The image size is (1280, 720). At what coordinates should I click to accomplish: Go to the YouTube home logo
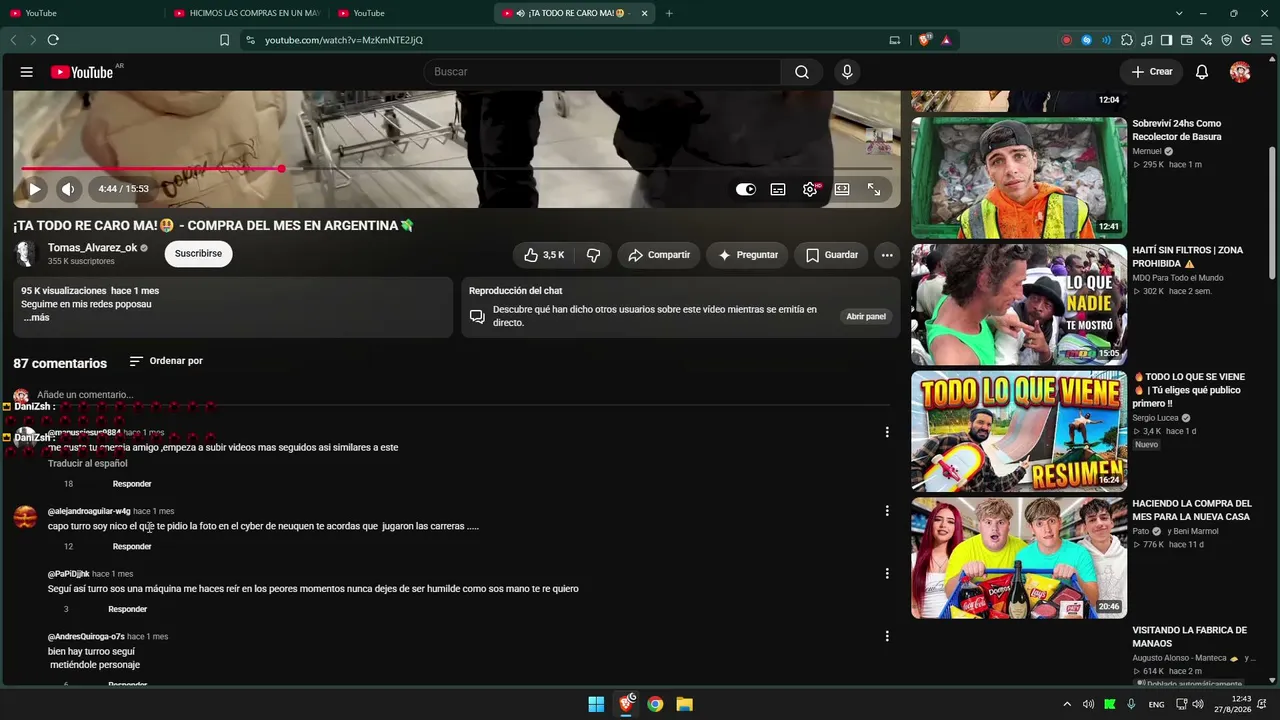click(82, 72)
